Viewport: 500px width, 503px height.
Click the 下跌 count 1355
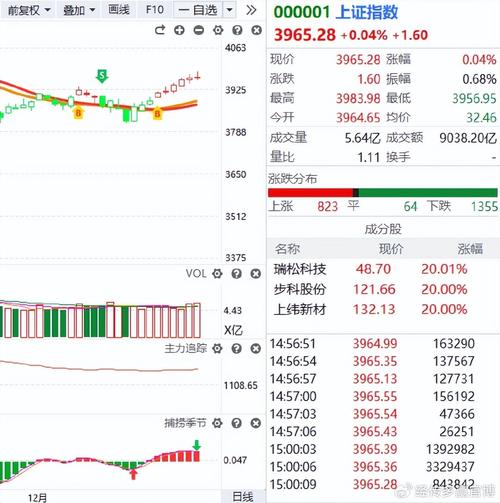coord(484,207)
